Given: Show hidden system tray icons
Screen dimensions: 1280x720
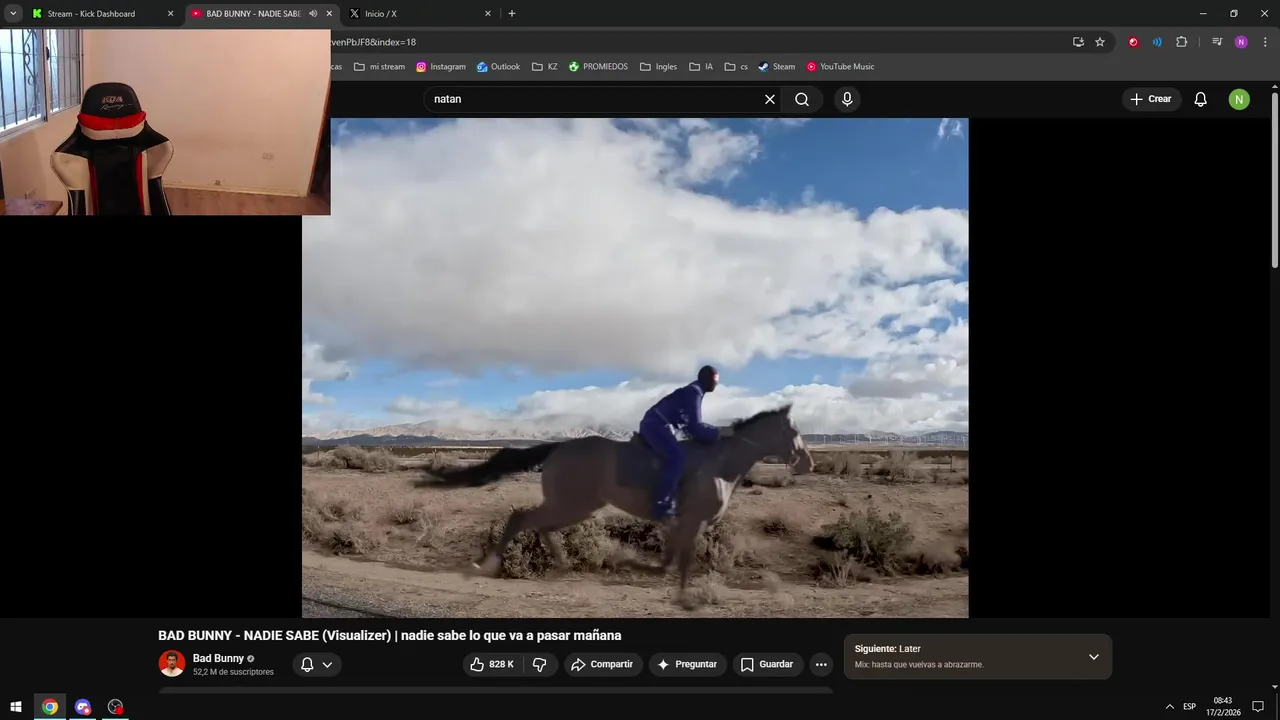Looking at the screenshot, I should [1170, 707].
